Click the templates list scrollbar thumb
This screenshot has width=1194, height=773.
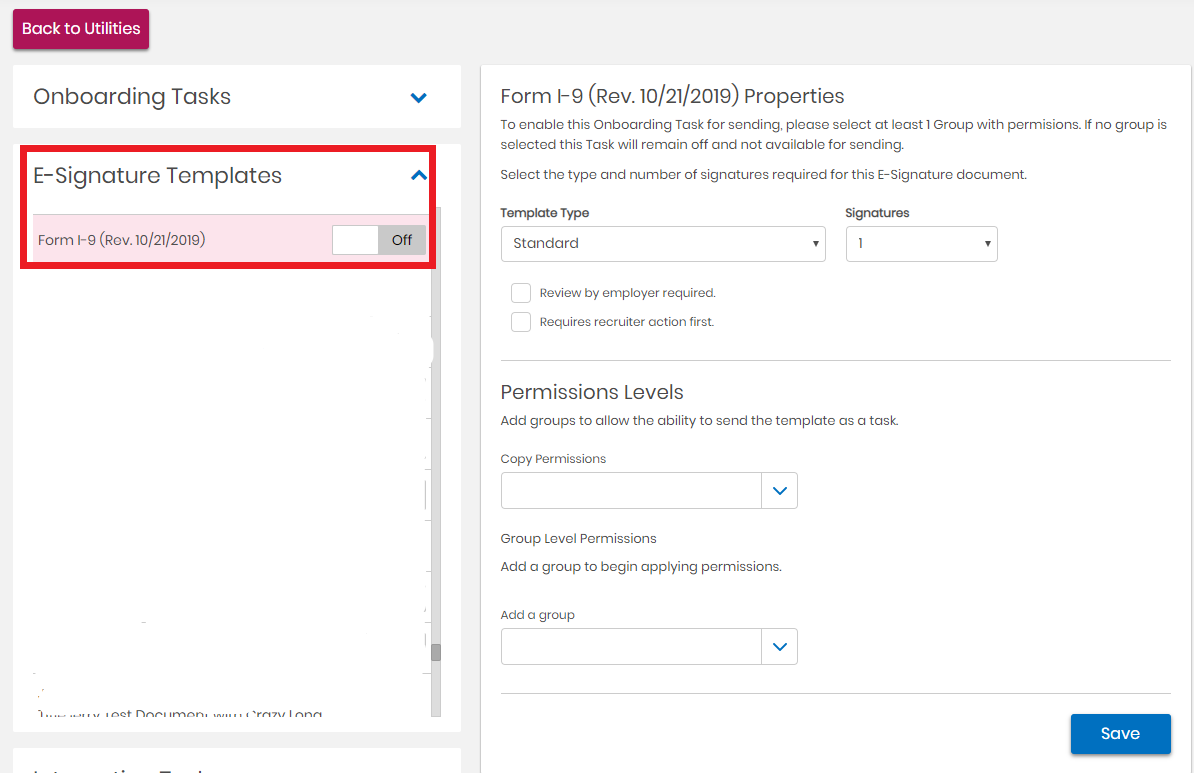tap(436, 652)
